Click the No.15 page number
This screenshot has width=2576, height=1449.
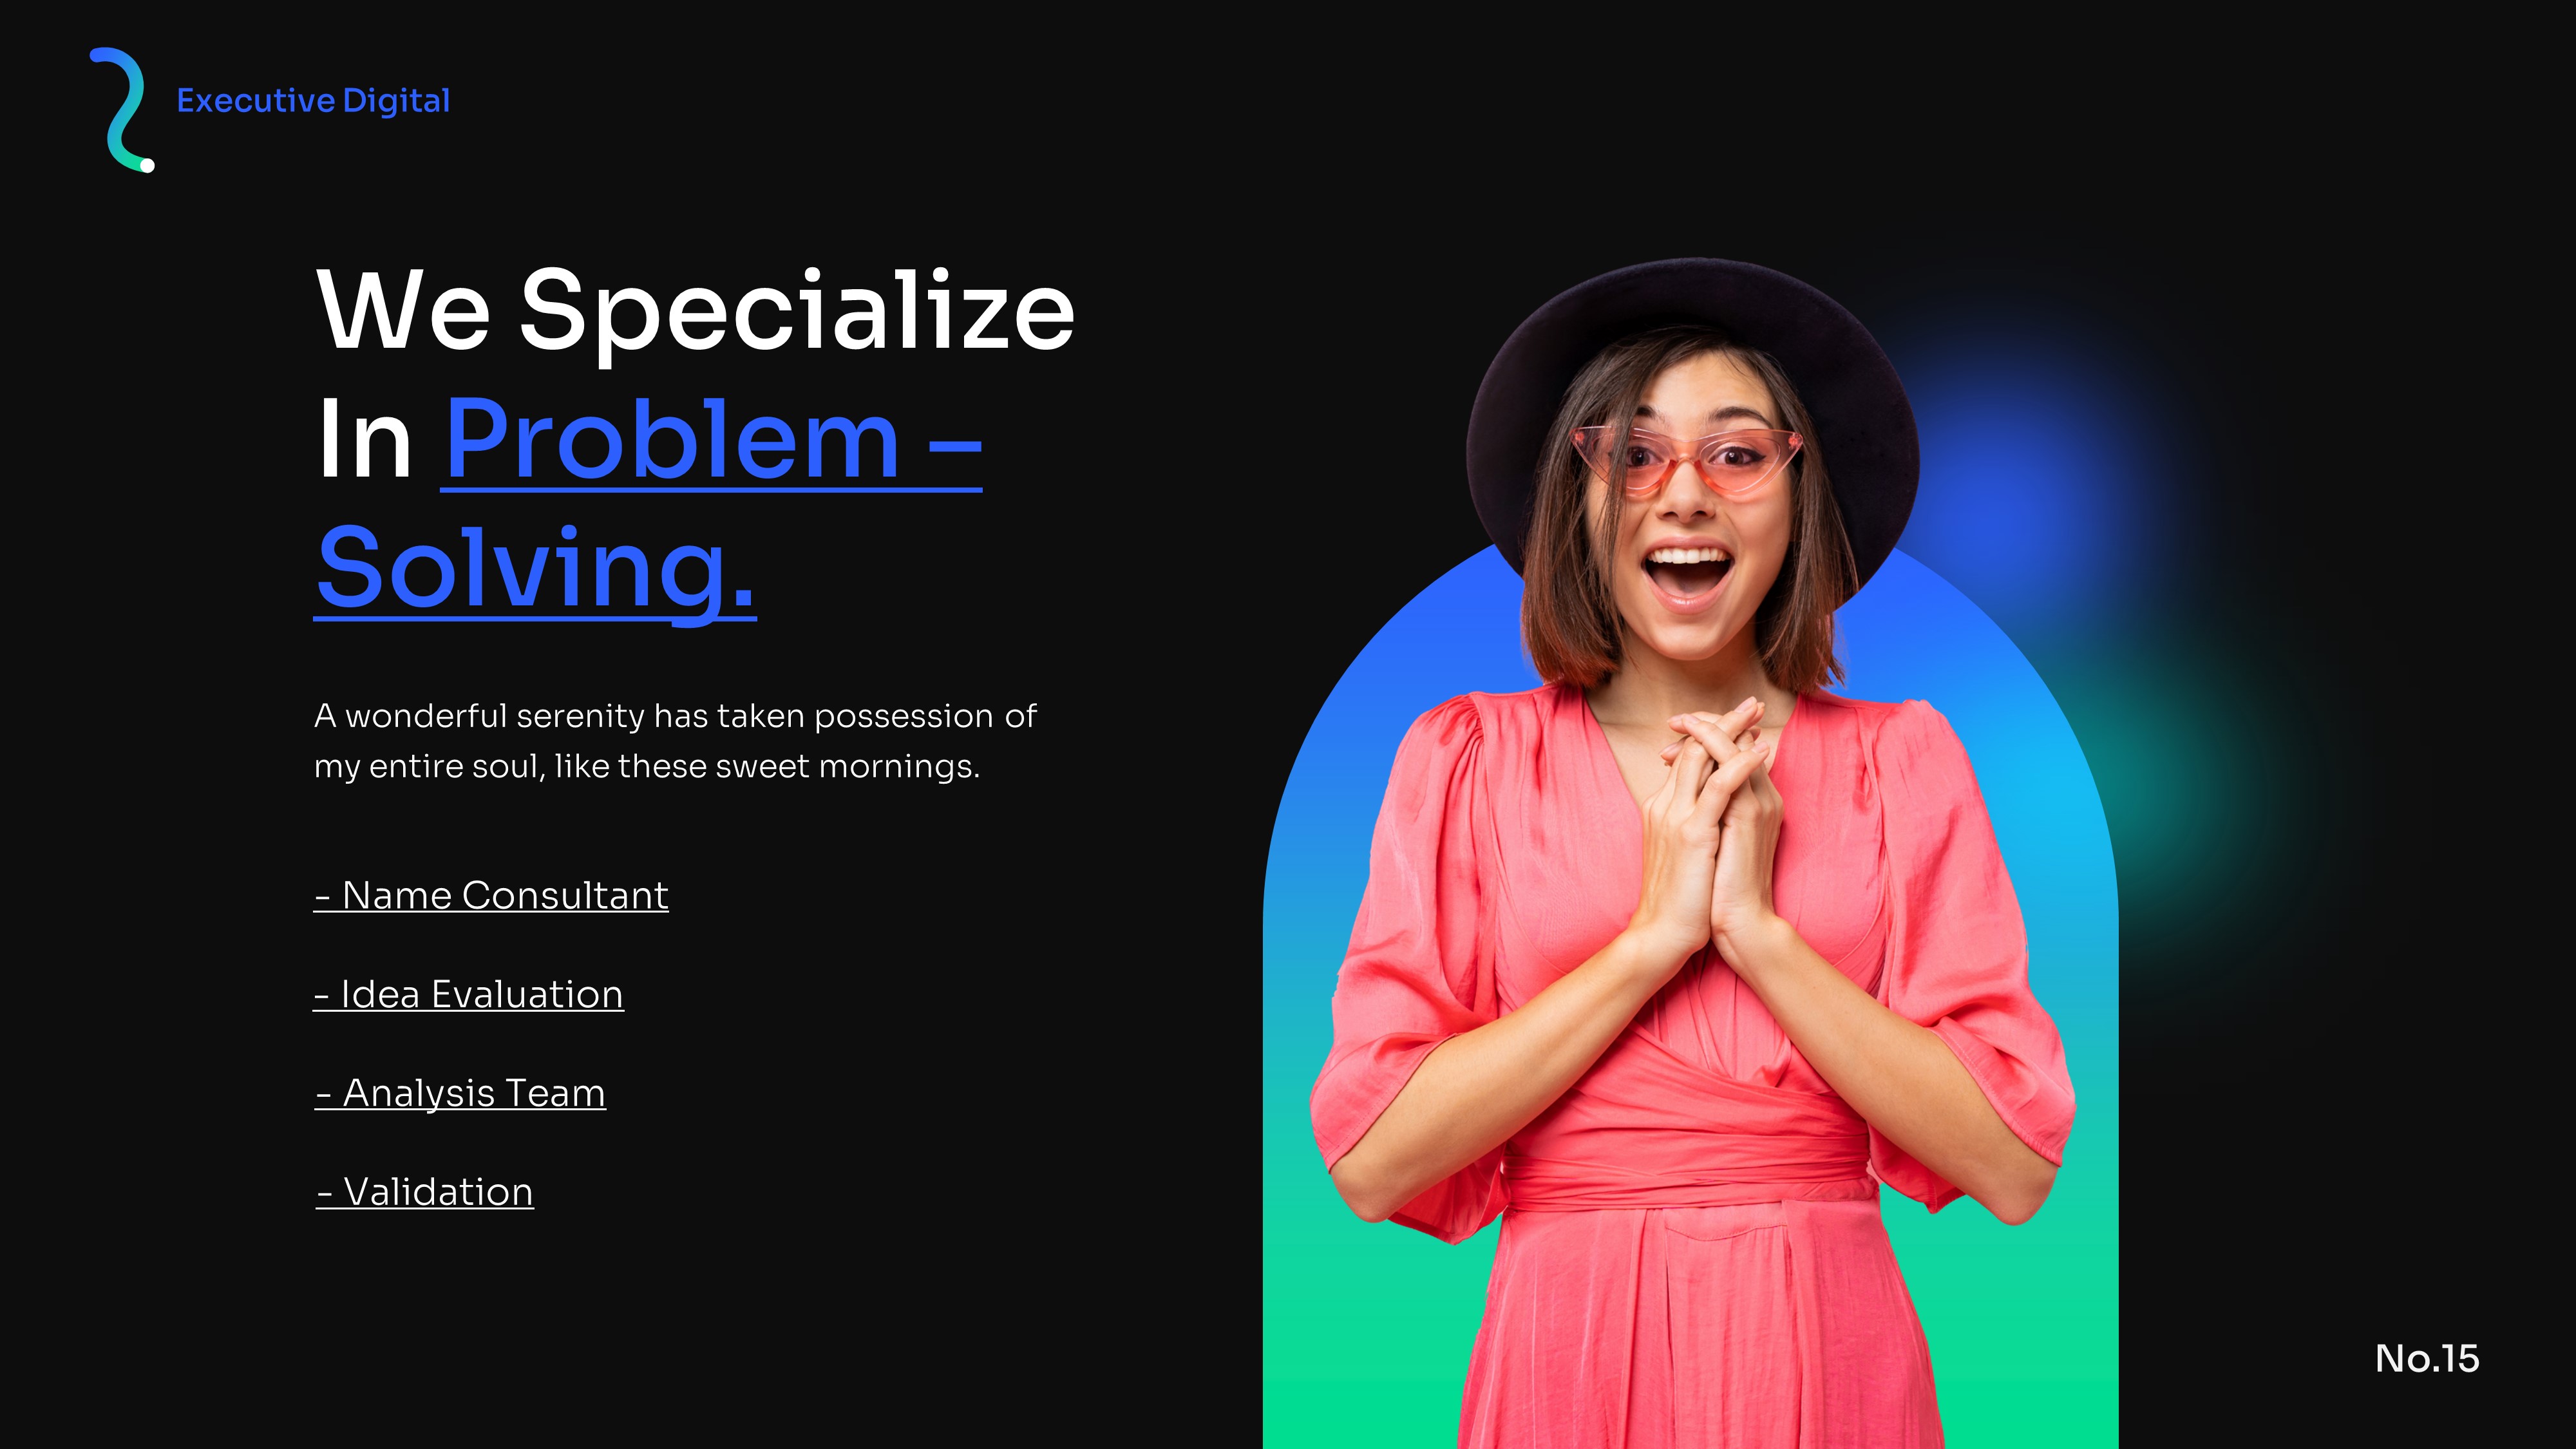pyautogui.click(x=2427, y=1358)
